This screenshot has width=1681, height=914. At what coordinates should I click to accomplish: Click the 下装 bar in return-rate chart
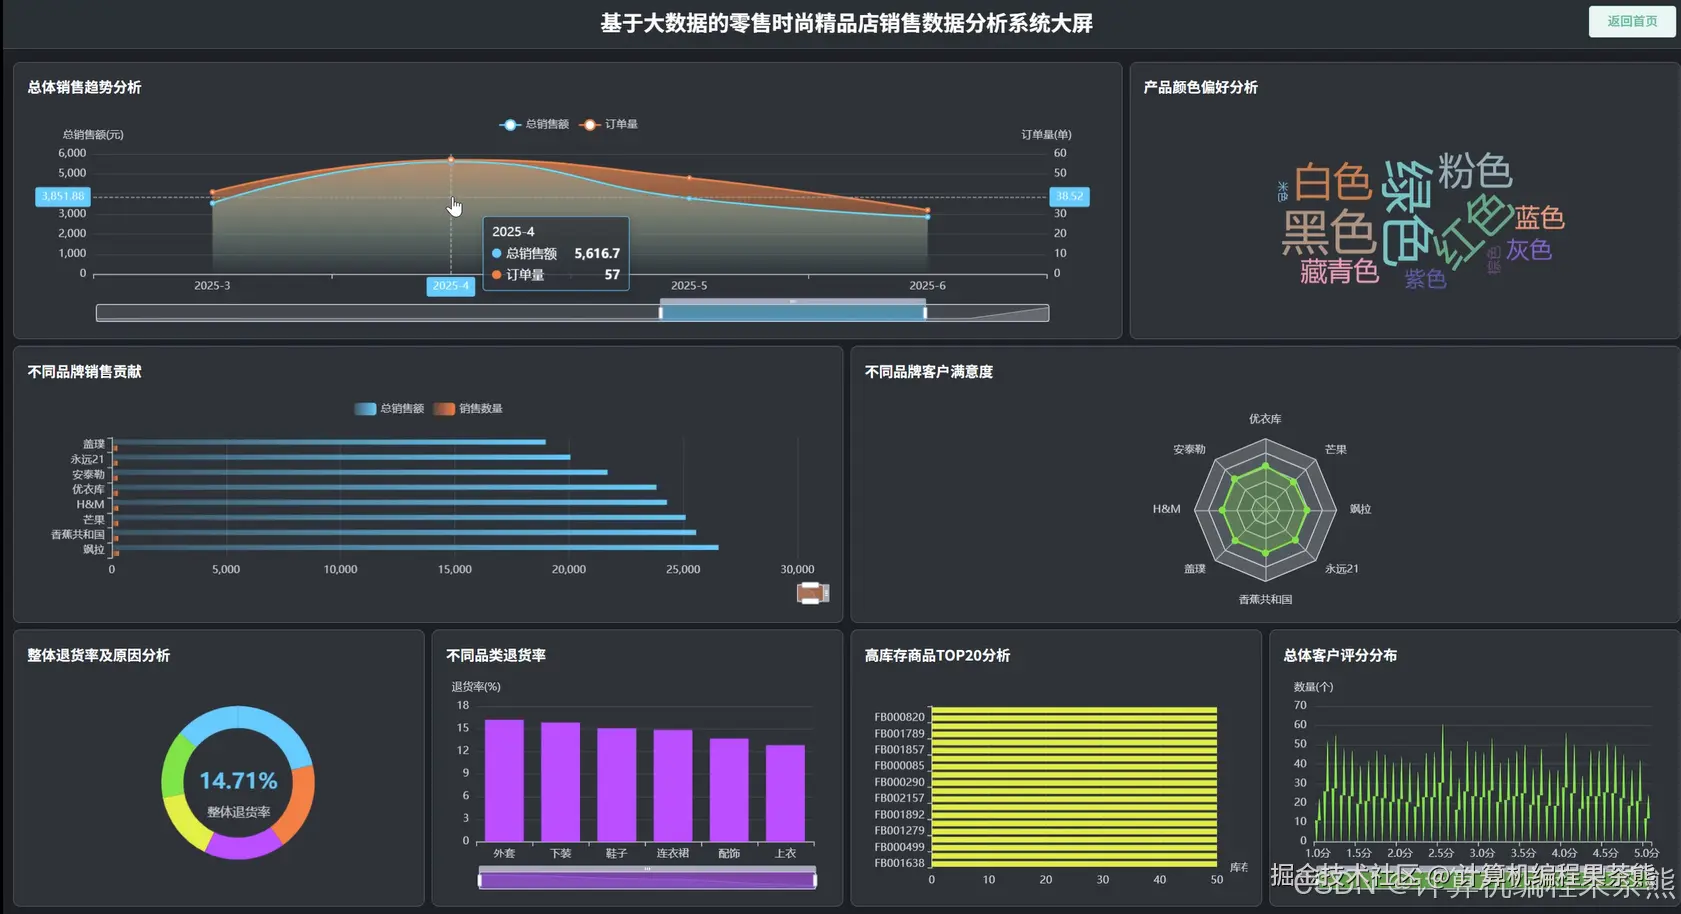560,782
